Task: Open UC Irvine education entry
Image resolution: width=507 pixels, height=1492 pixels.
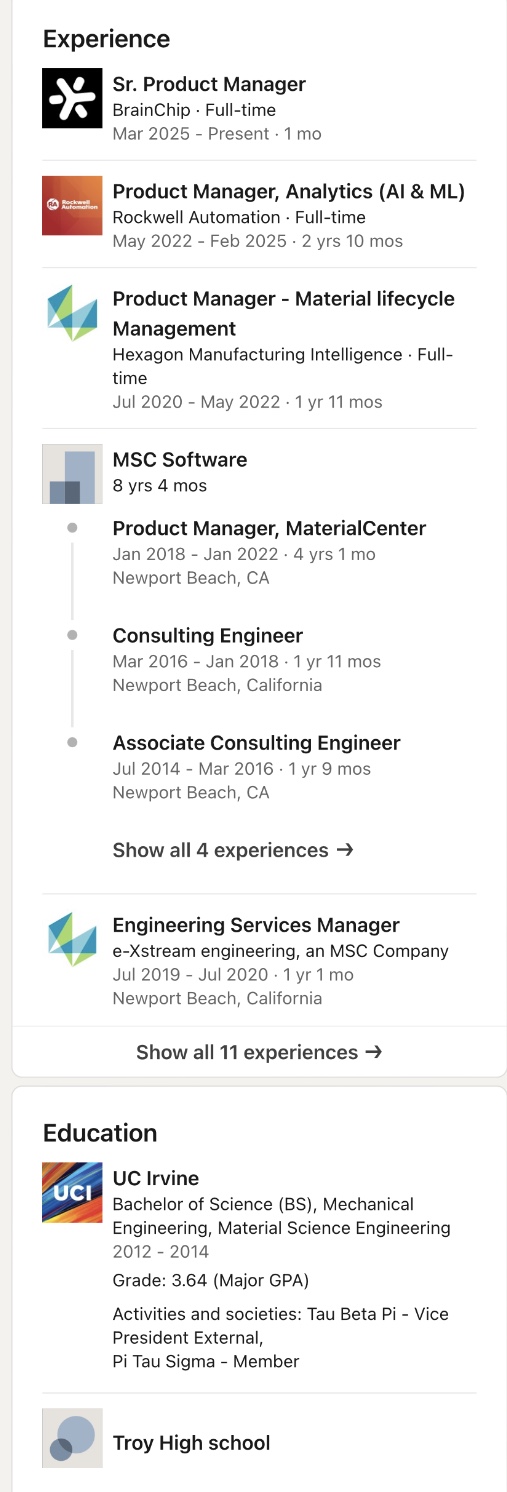Action: [156, 1178]
